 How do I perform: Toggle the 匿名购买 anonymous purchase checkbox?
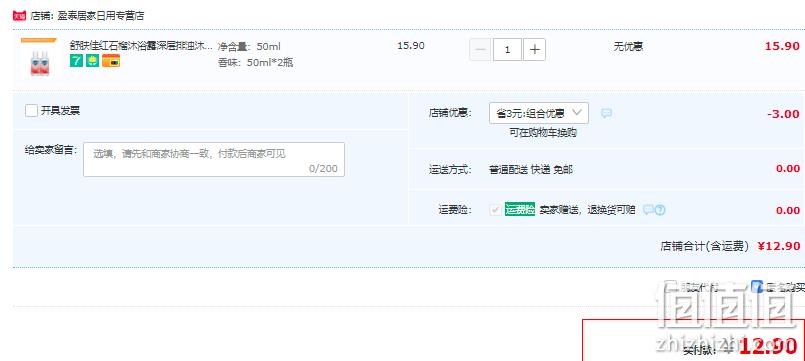coord(757,287)
